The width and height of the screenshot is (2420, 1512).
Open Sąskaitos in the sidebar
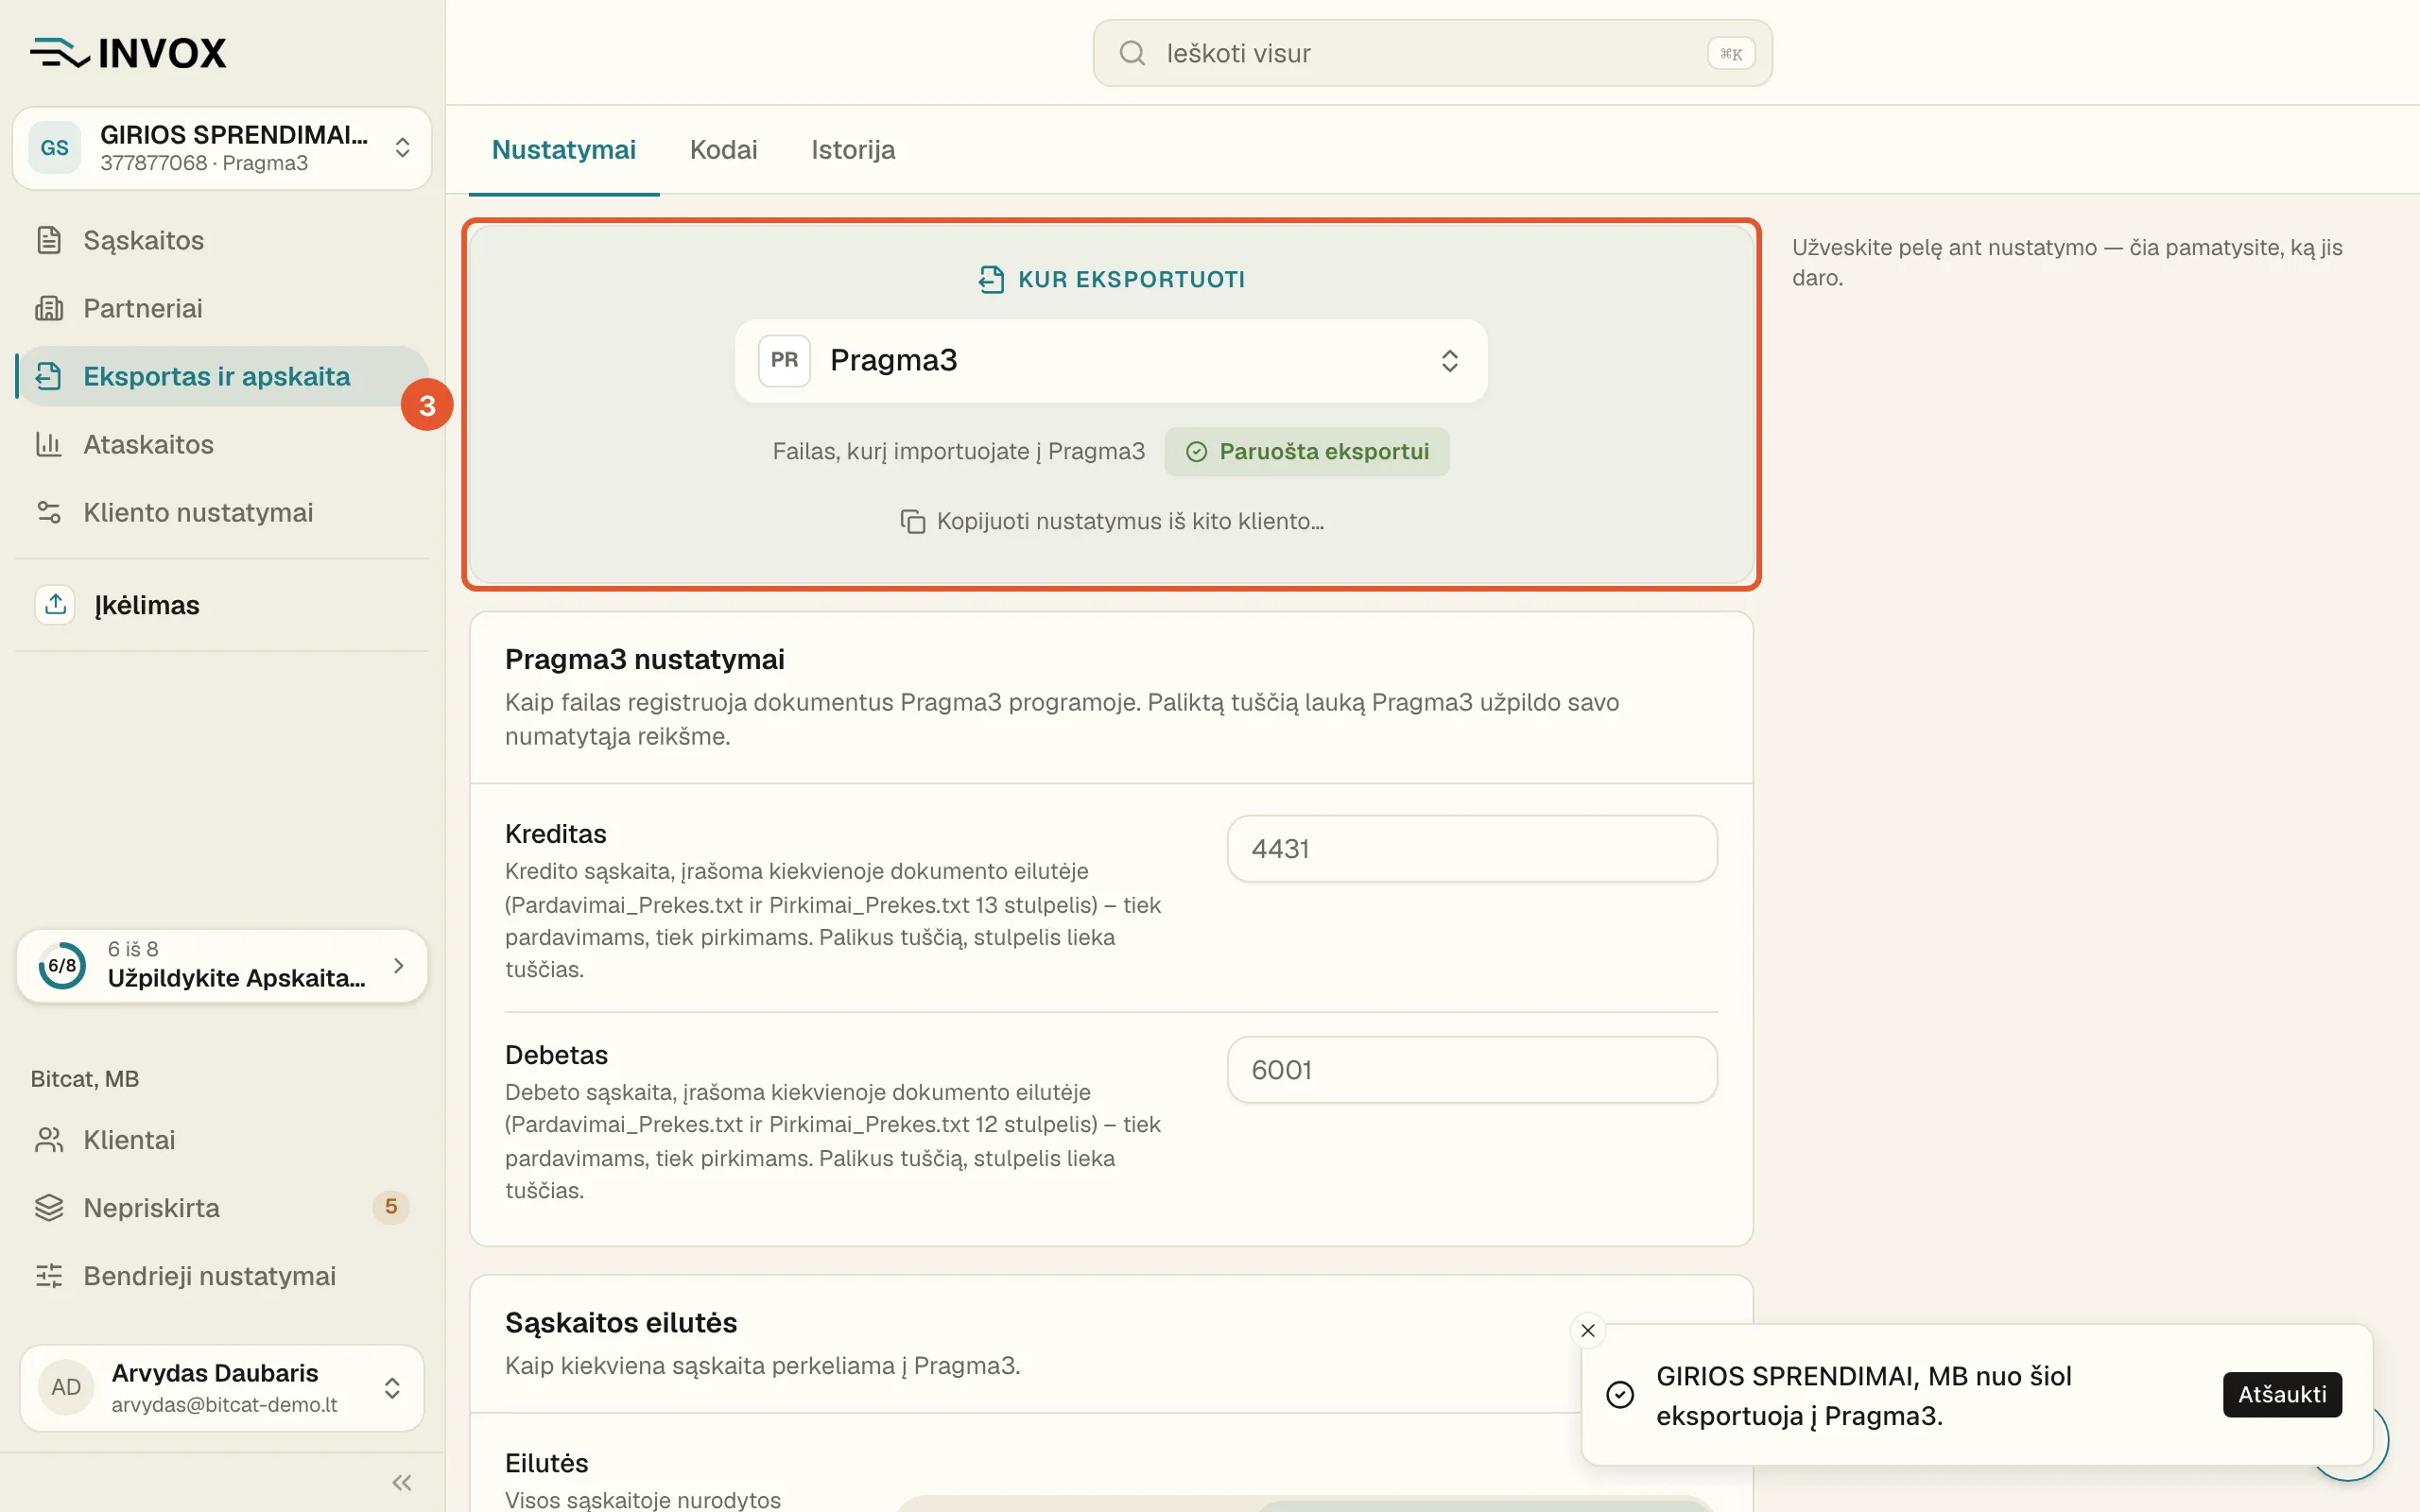click(222, 240)
